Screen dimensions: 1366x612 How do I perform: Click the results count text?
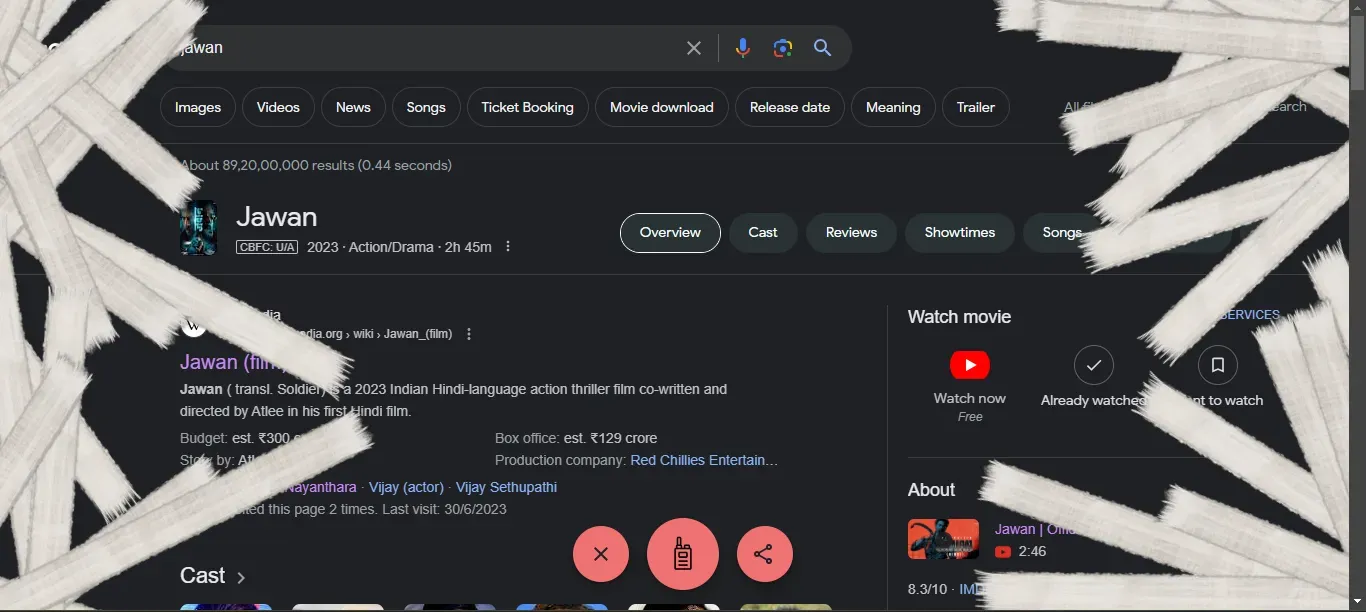(x=316, y=165)
